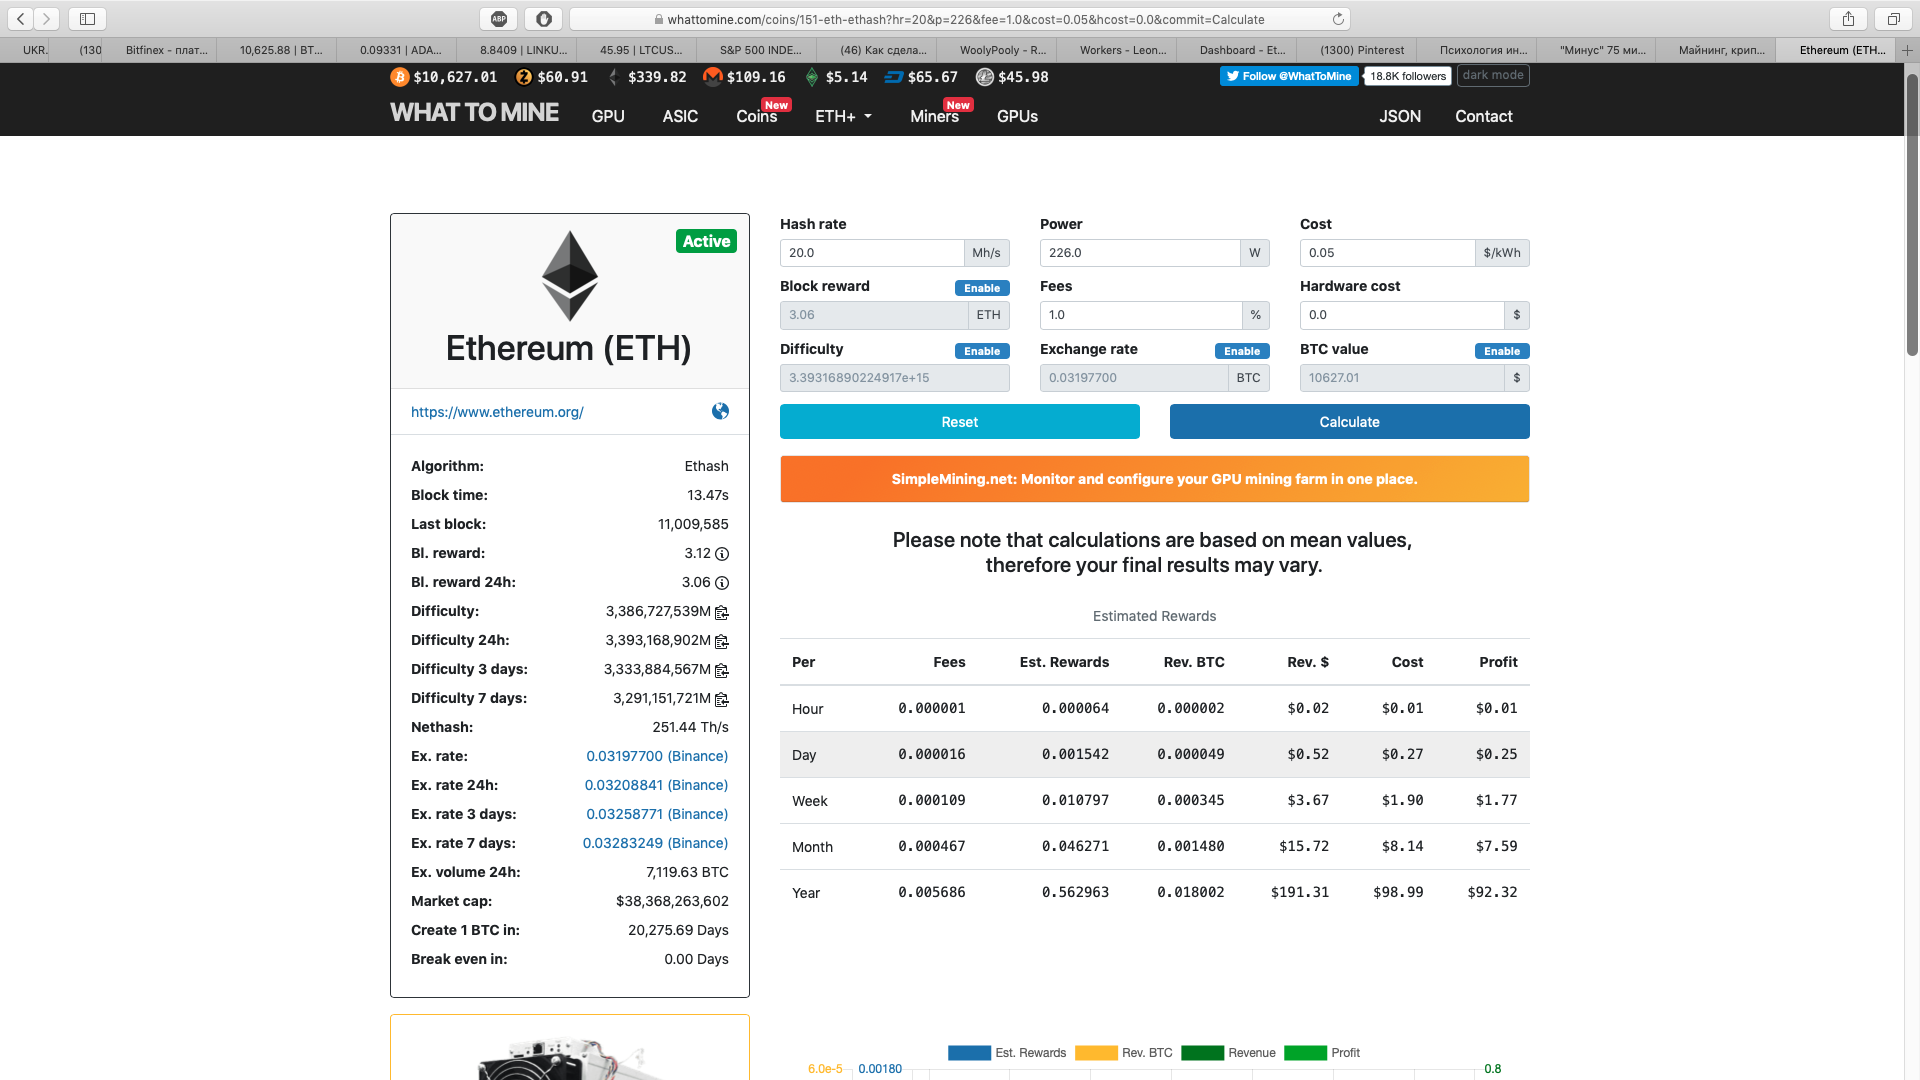Open the Contact page
The height and width of the screenshot is (1080, 1920).
(x=1484, y=116)
